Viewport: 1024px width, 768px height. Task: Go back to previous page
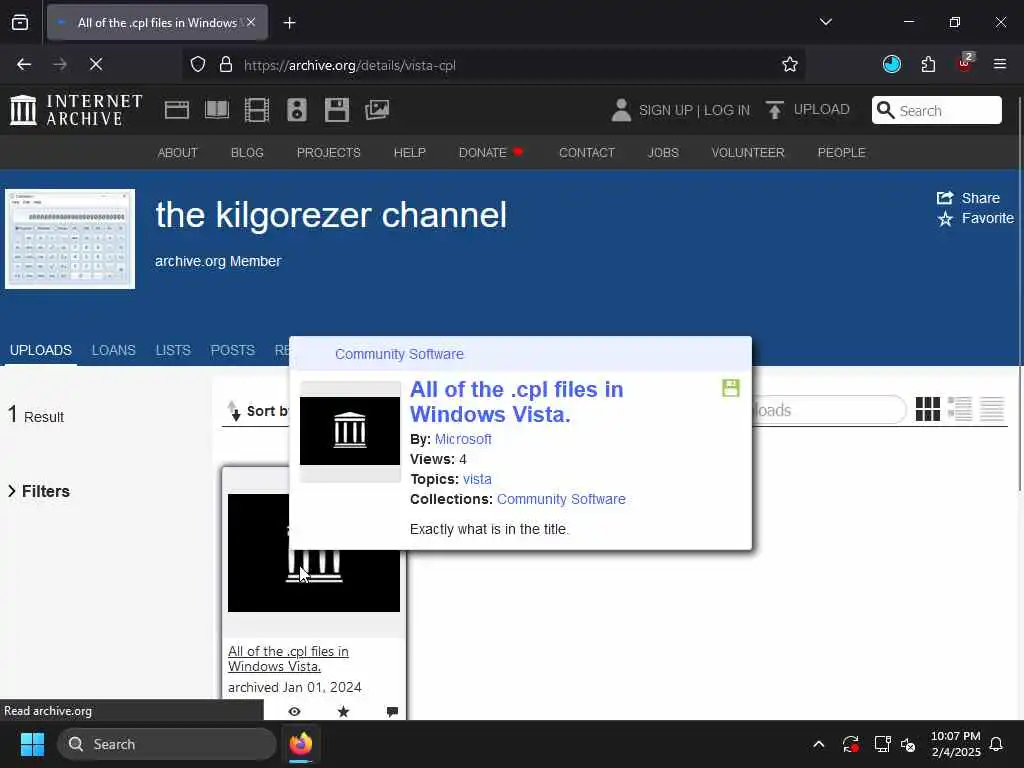tap(24, 64)
